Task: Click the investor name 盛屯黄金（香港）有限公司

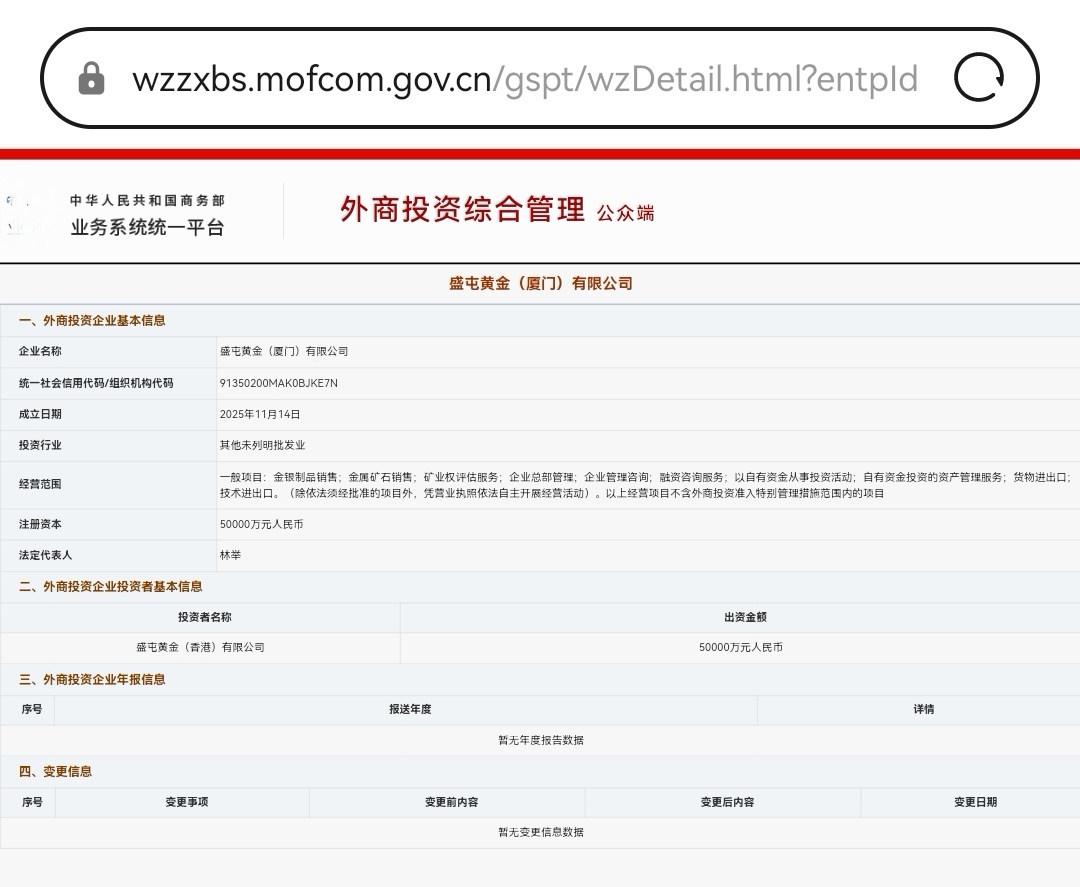Action: tap(200, 647)
